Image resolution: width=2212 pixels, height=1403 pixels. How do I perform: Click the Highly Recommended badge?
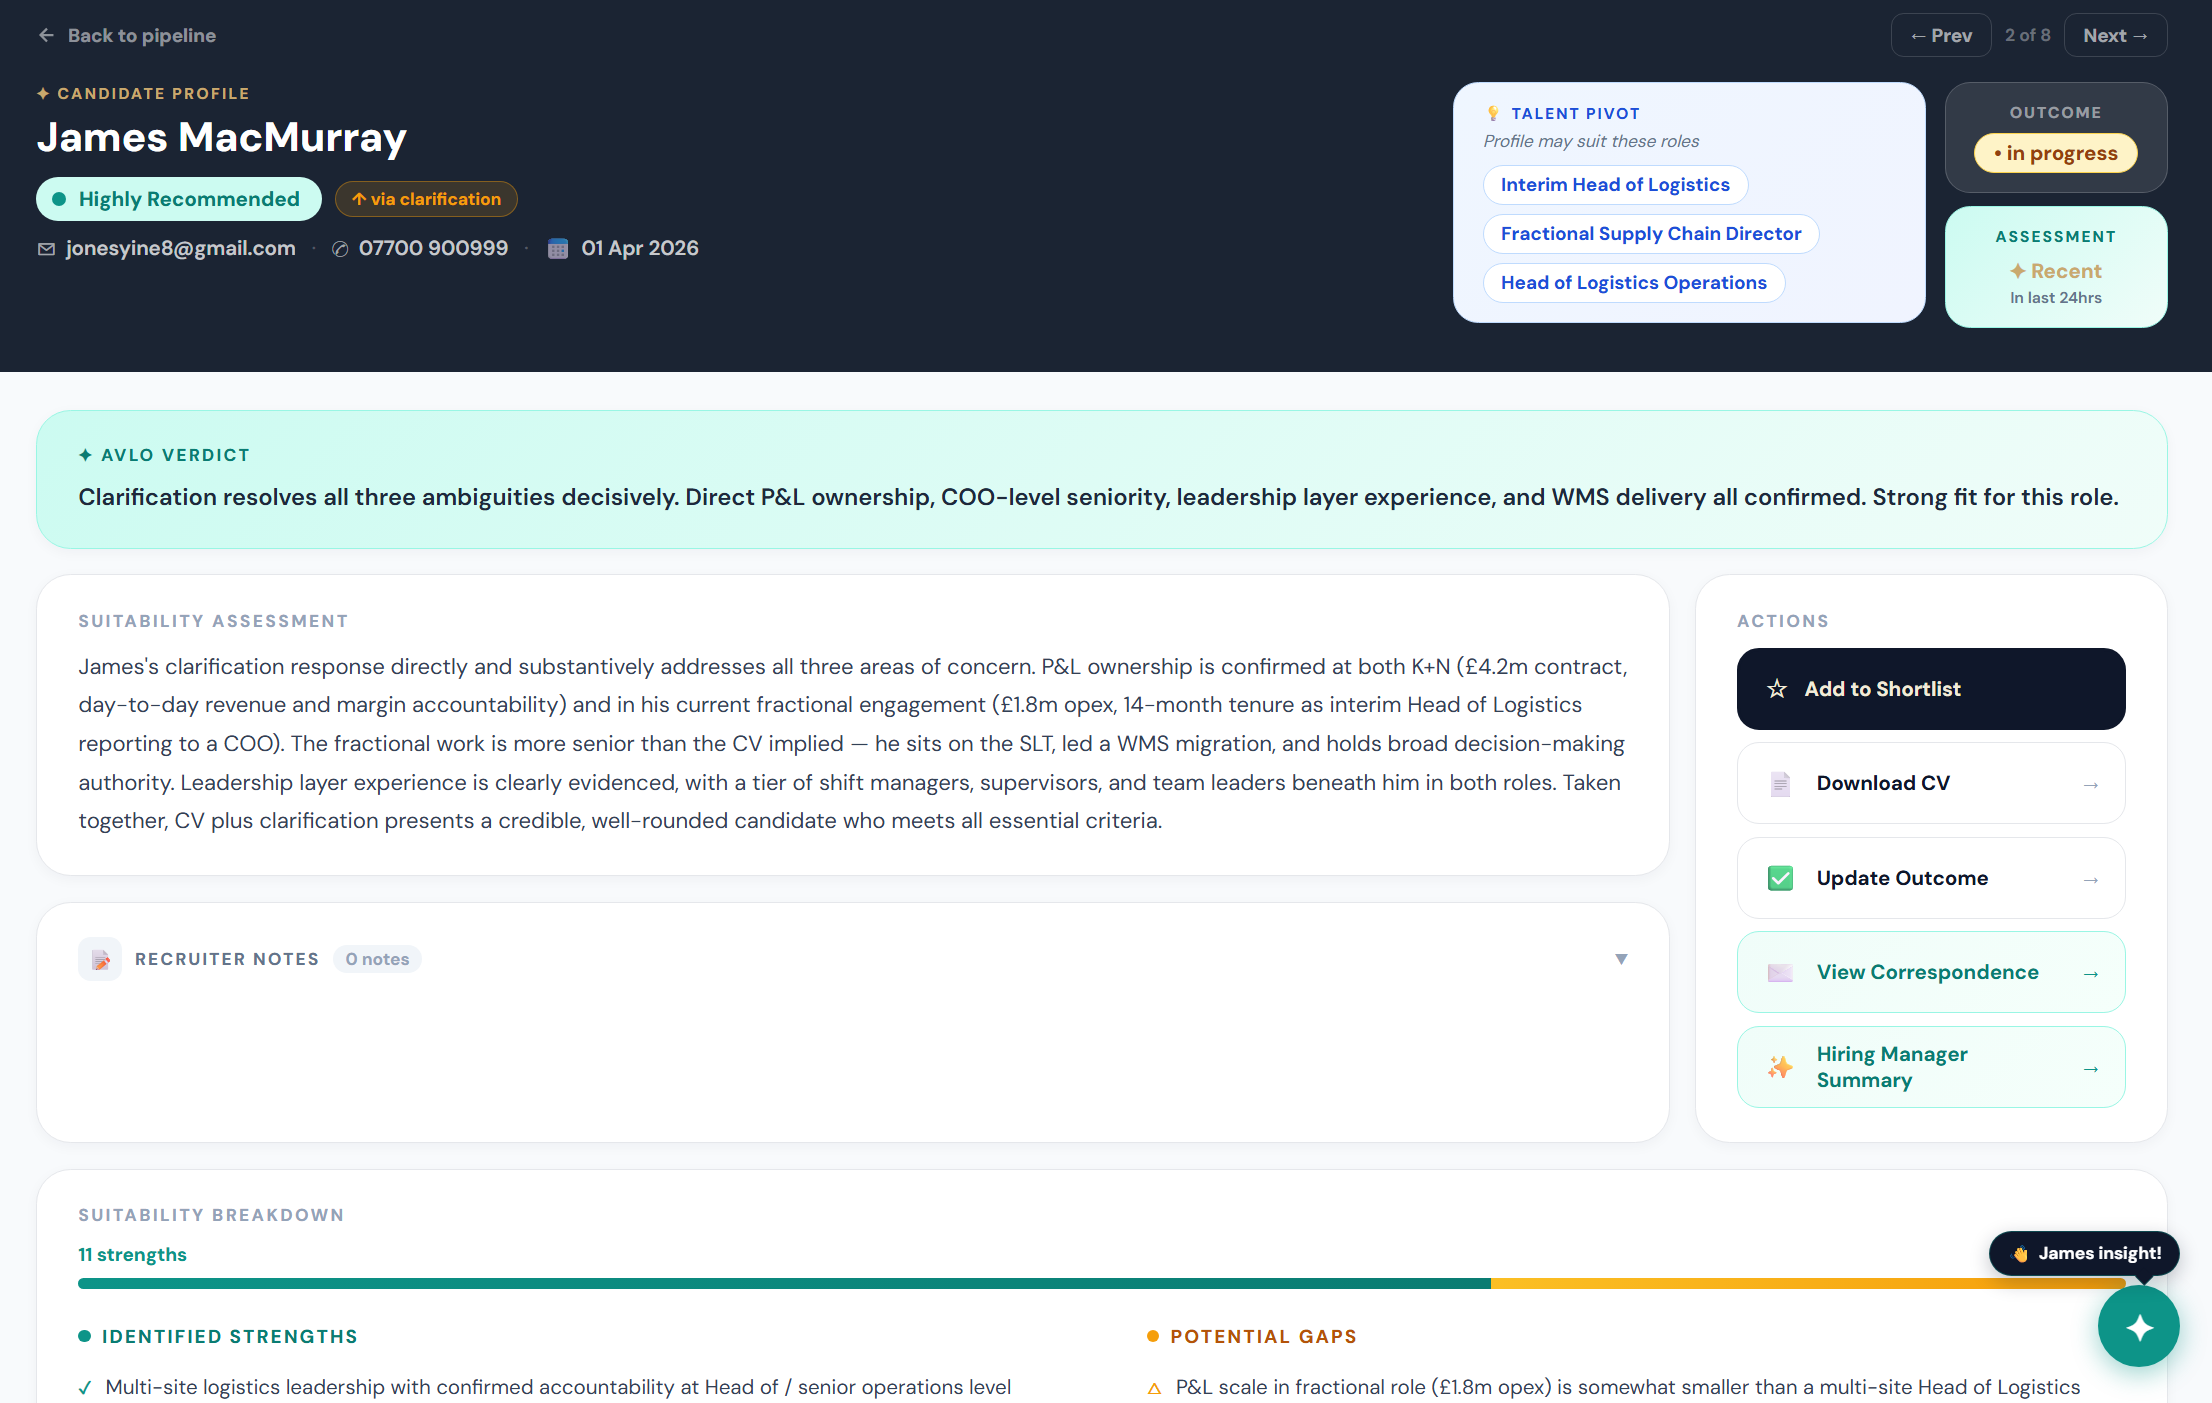[179, 199]
